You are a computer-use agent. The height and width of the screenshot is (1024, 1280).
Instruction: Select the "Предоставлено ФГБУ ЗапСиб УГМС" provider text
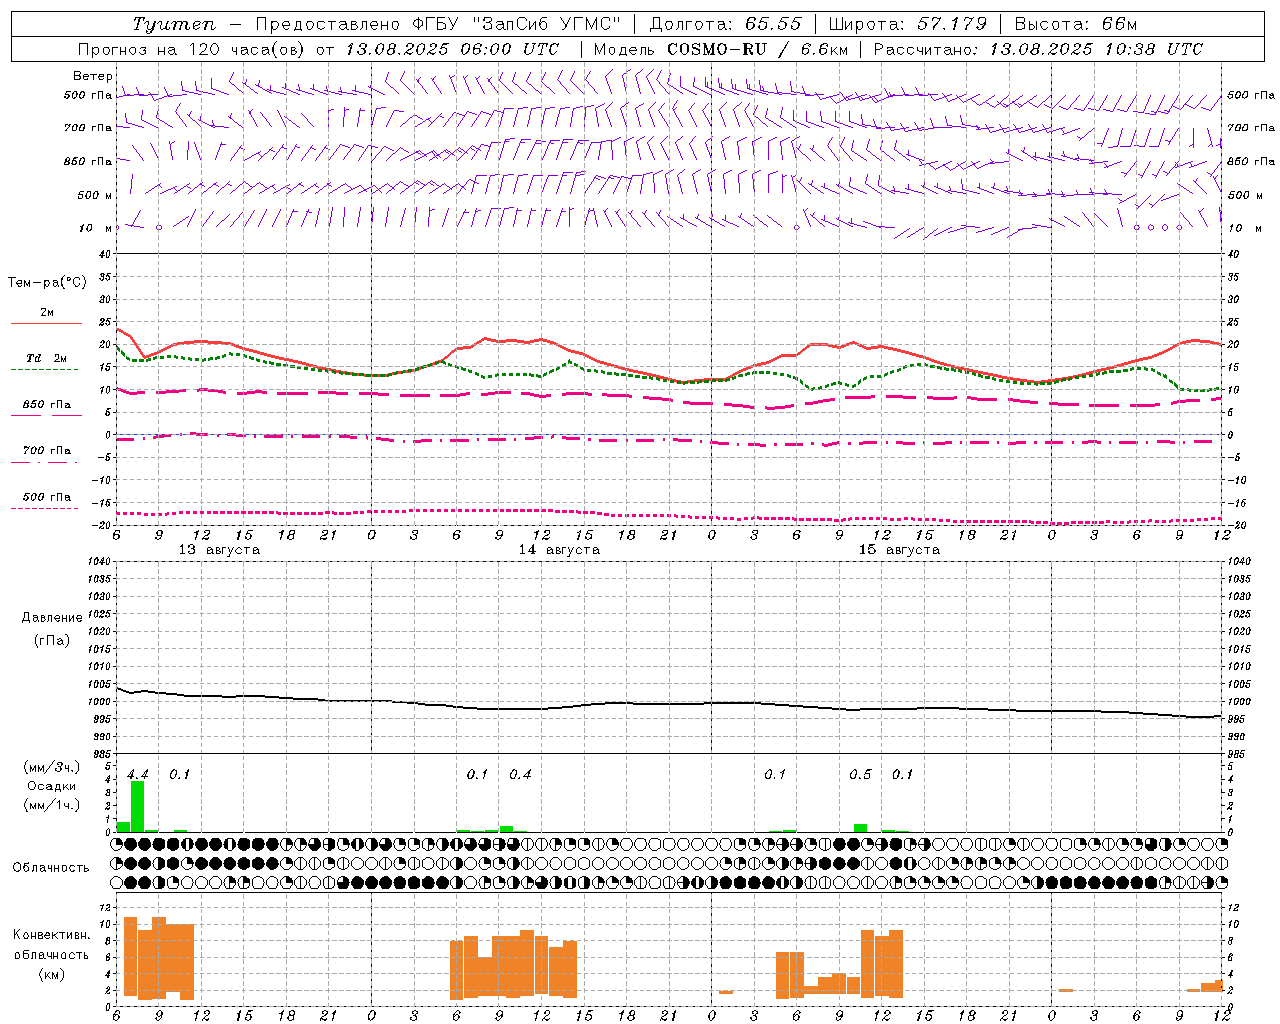coord(438,24)
